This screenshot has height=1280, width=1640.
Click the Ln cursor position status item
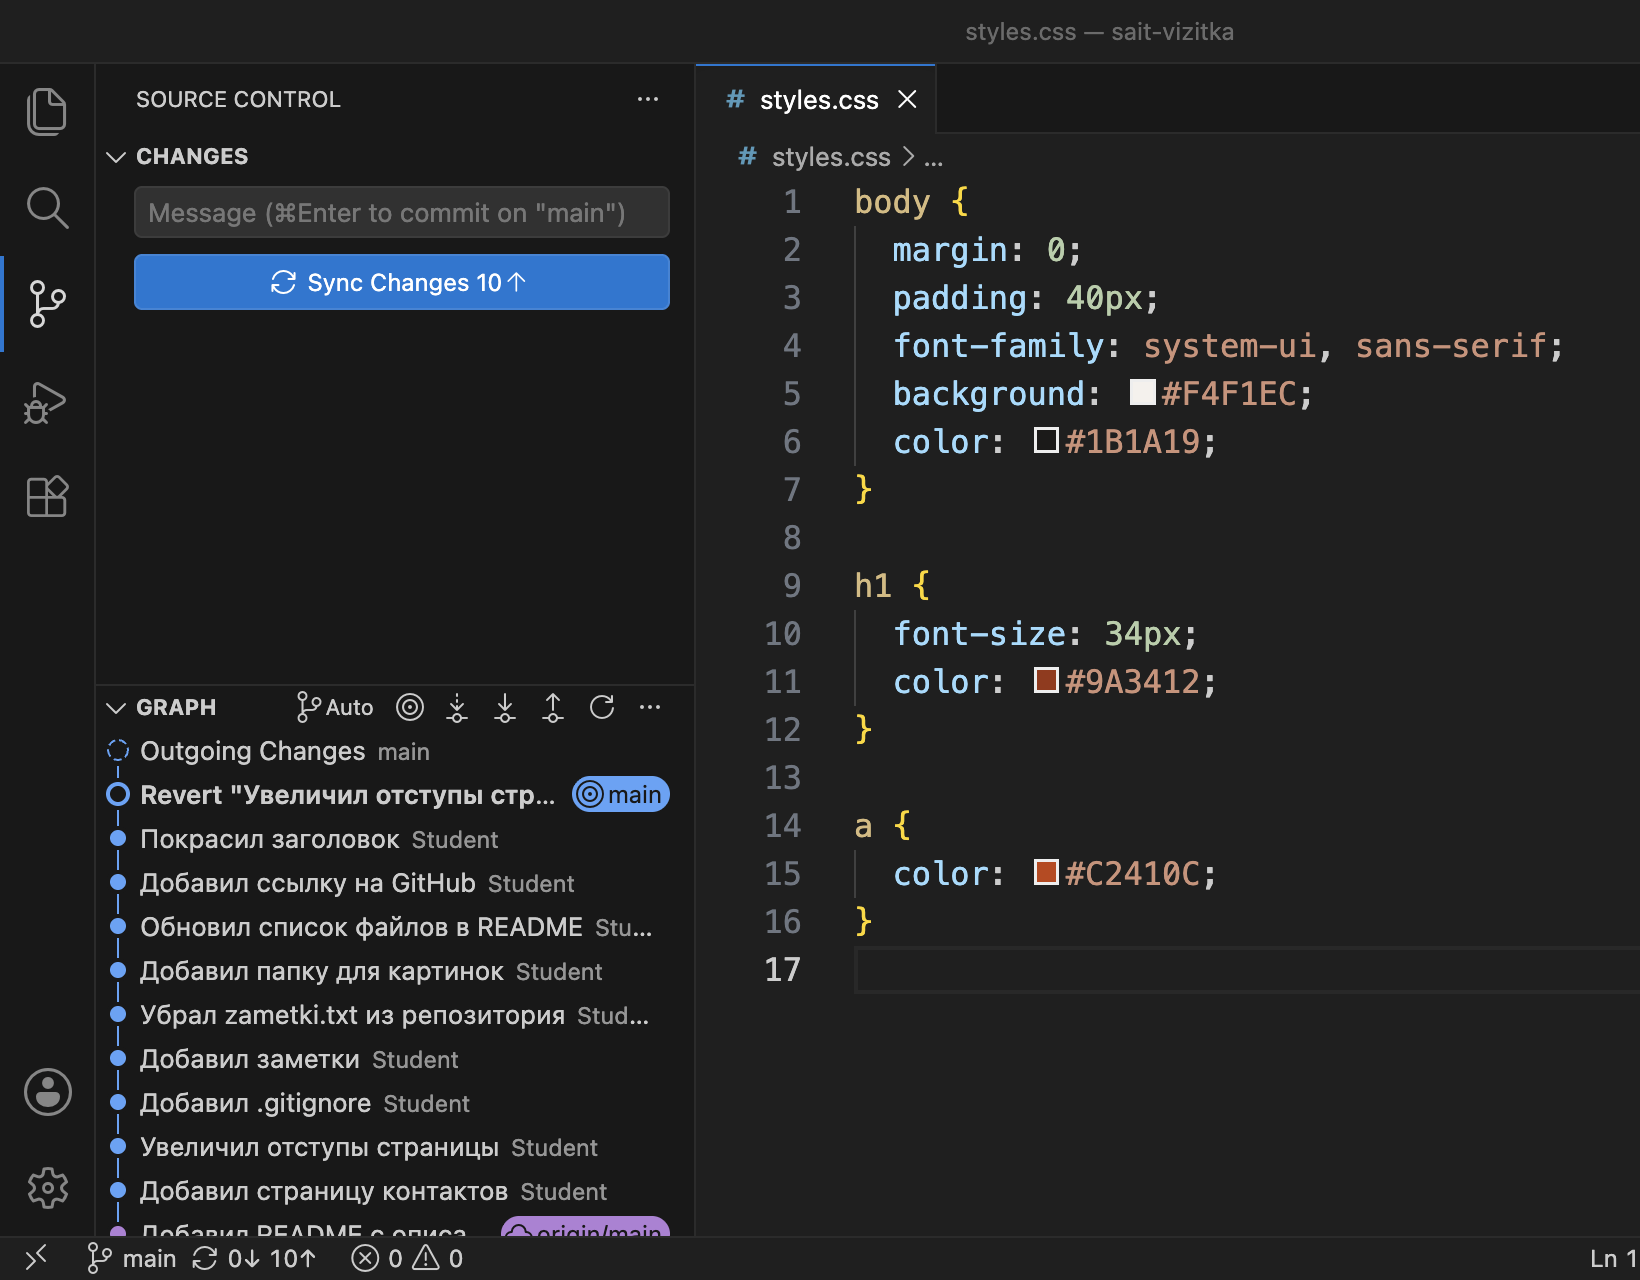pyautogui.click(x=1614, y=1258)
